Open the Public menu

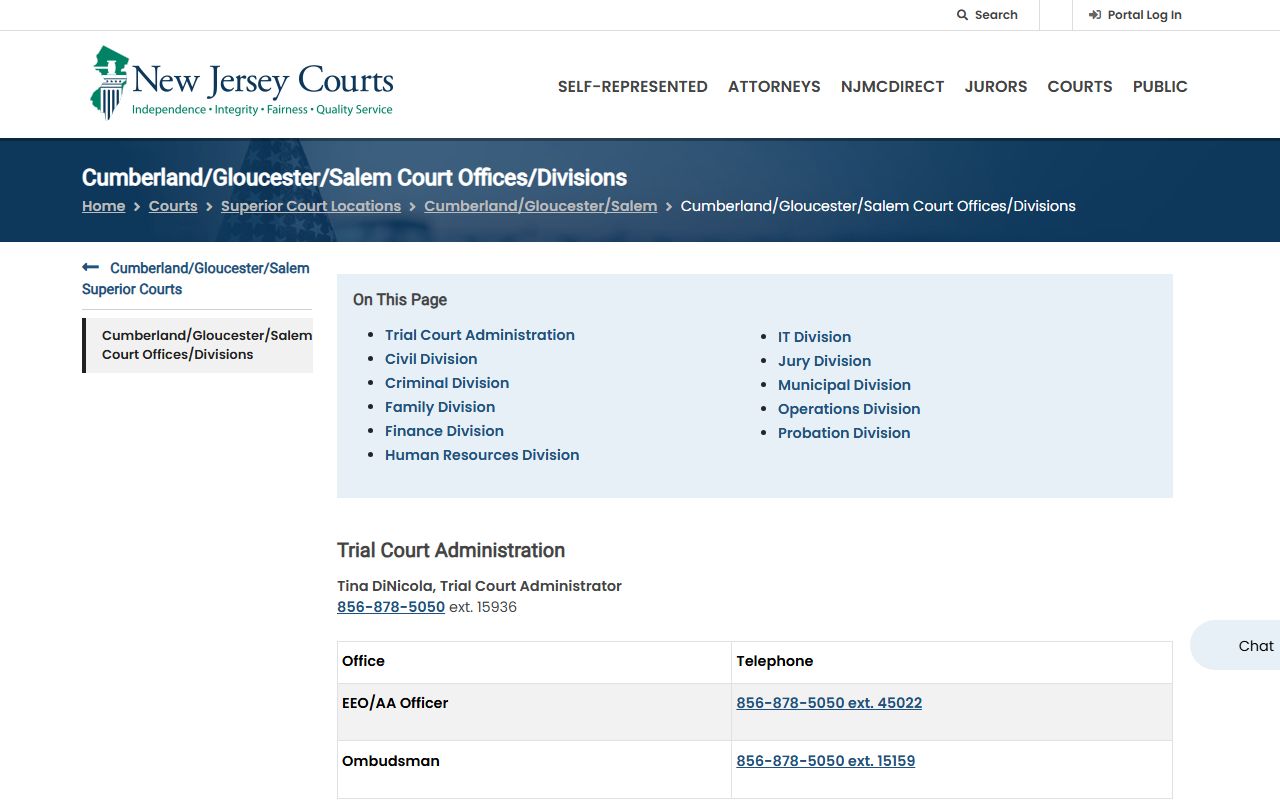(1160, 87)
